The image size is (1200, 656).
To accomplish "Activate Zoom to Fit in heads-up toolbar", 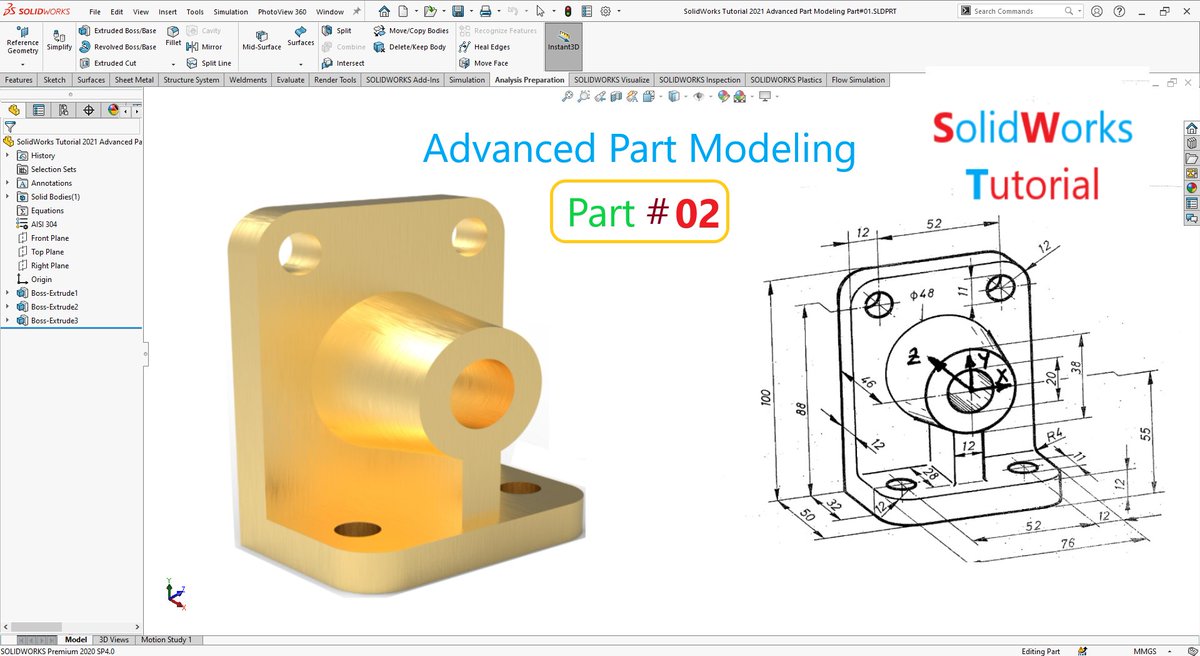I will click(x=568, y=95).
